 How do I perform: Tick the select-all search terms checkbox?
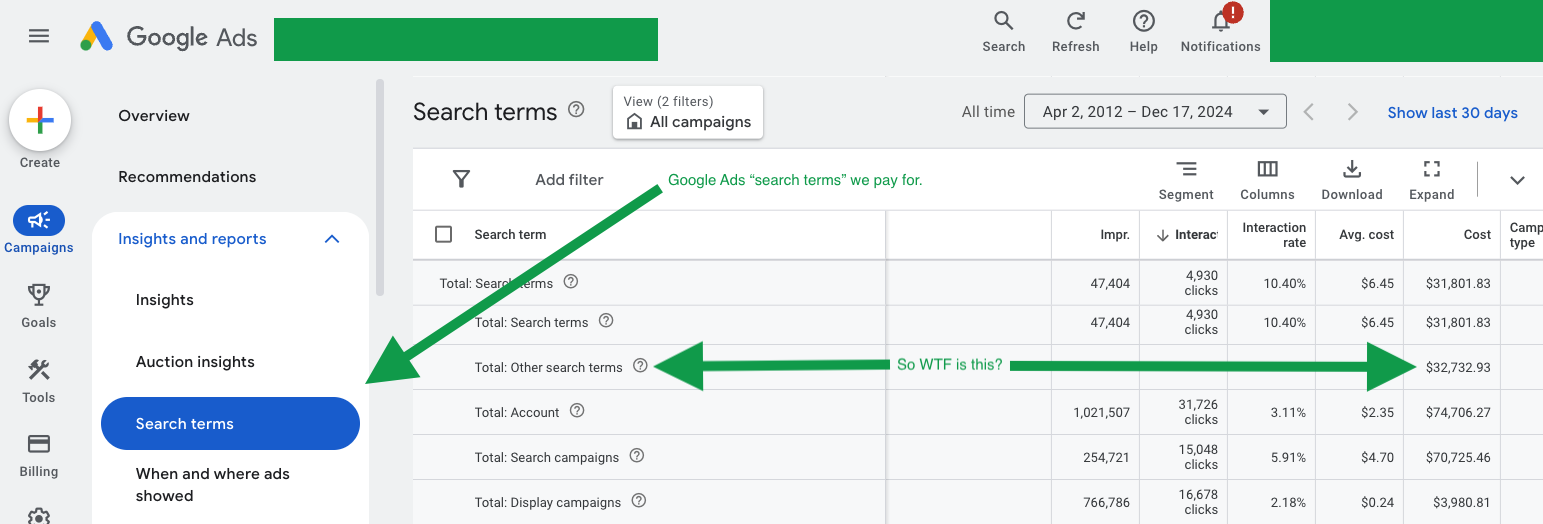tap(444, 234)
